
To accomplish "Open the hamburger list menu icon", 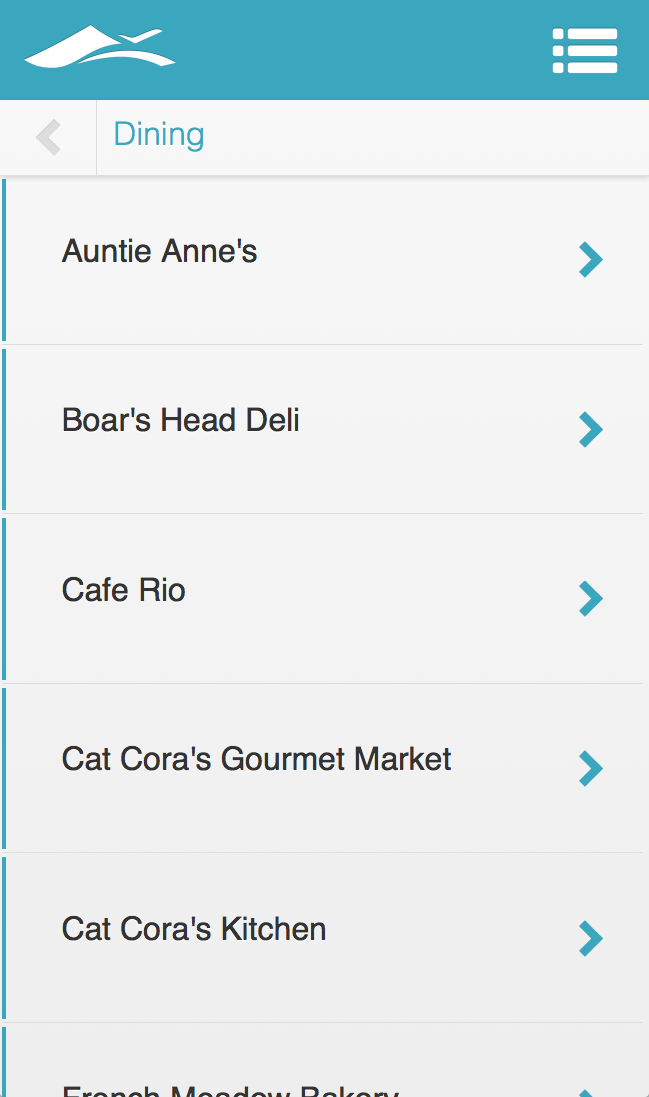I will [585, 50].
